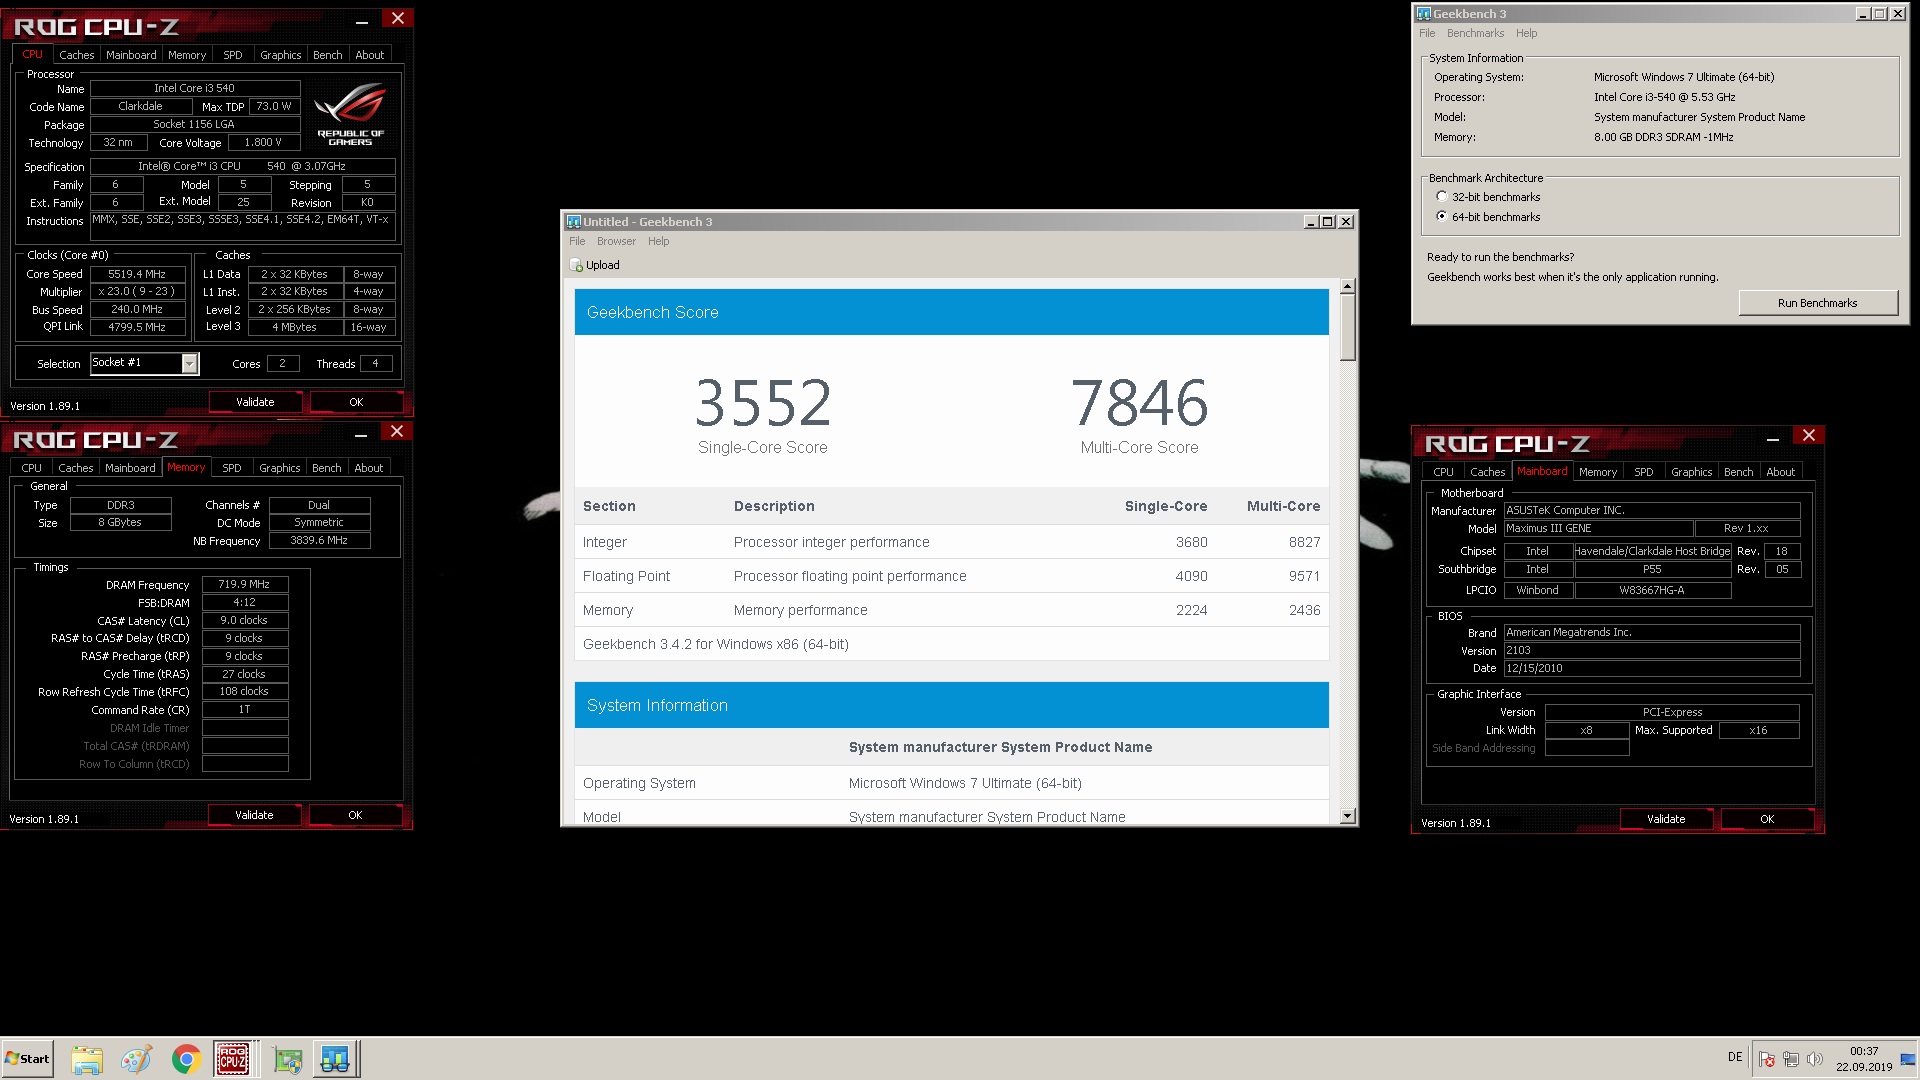Image resolution: width=1920 pixels, height=1080 pixels.
Task: Open File menu in Geekbench 3 launcher
Action: pyautogui.click(x=1427, y=33)
